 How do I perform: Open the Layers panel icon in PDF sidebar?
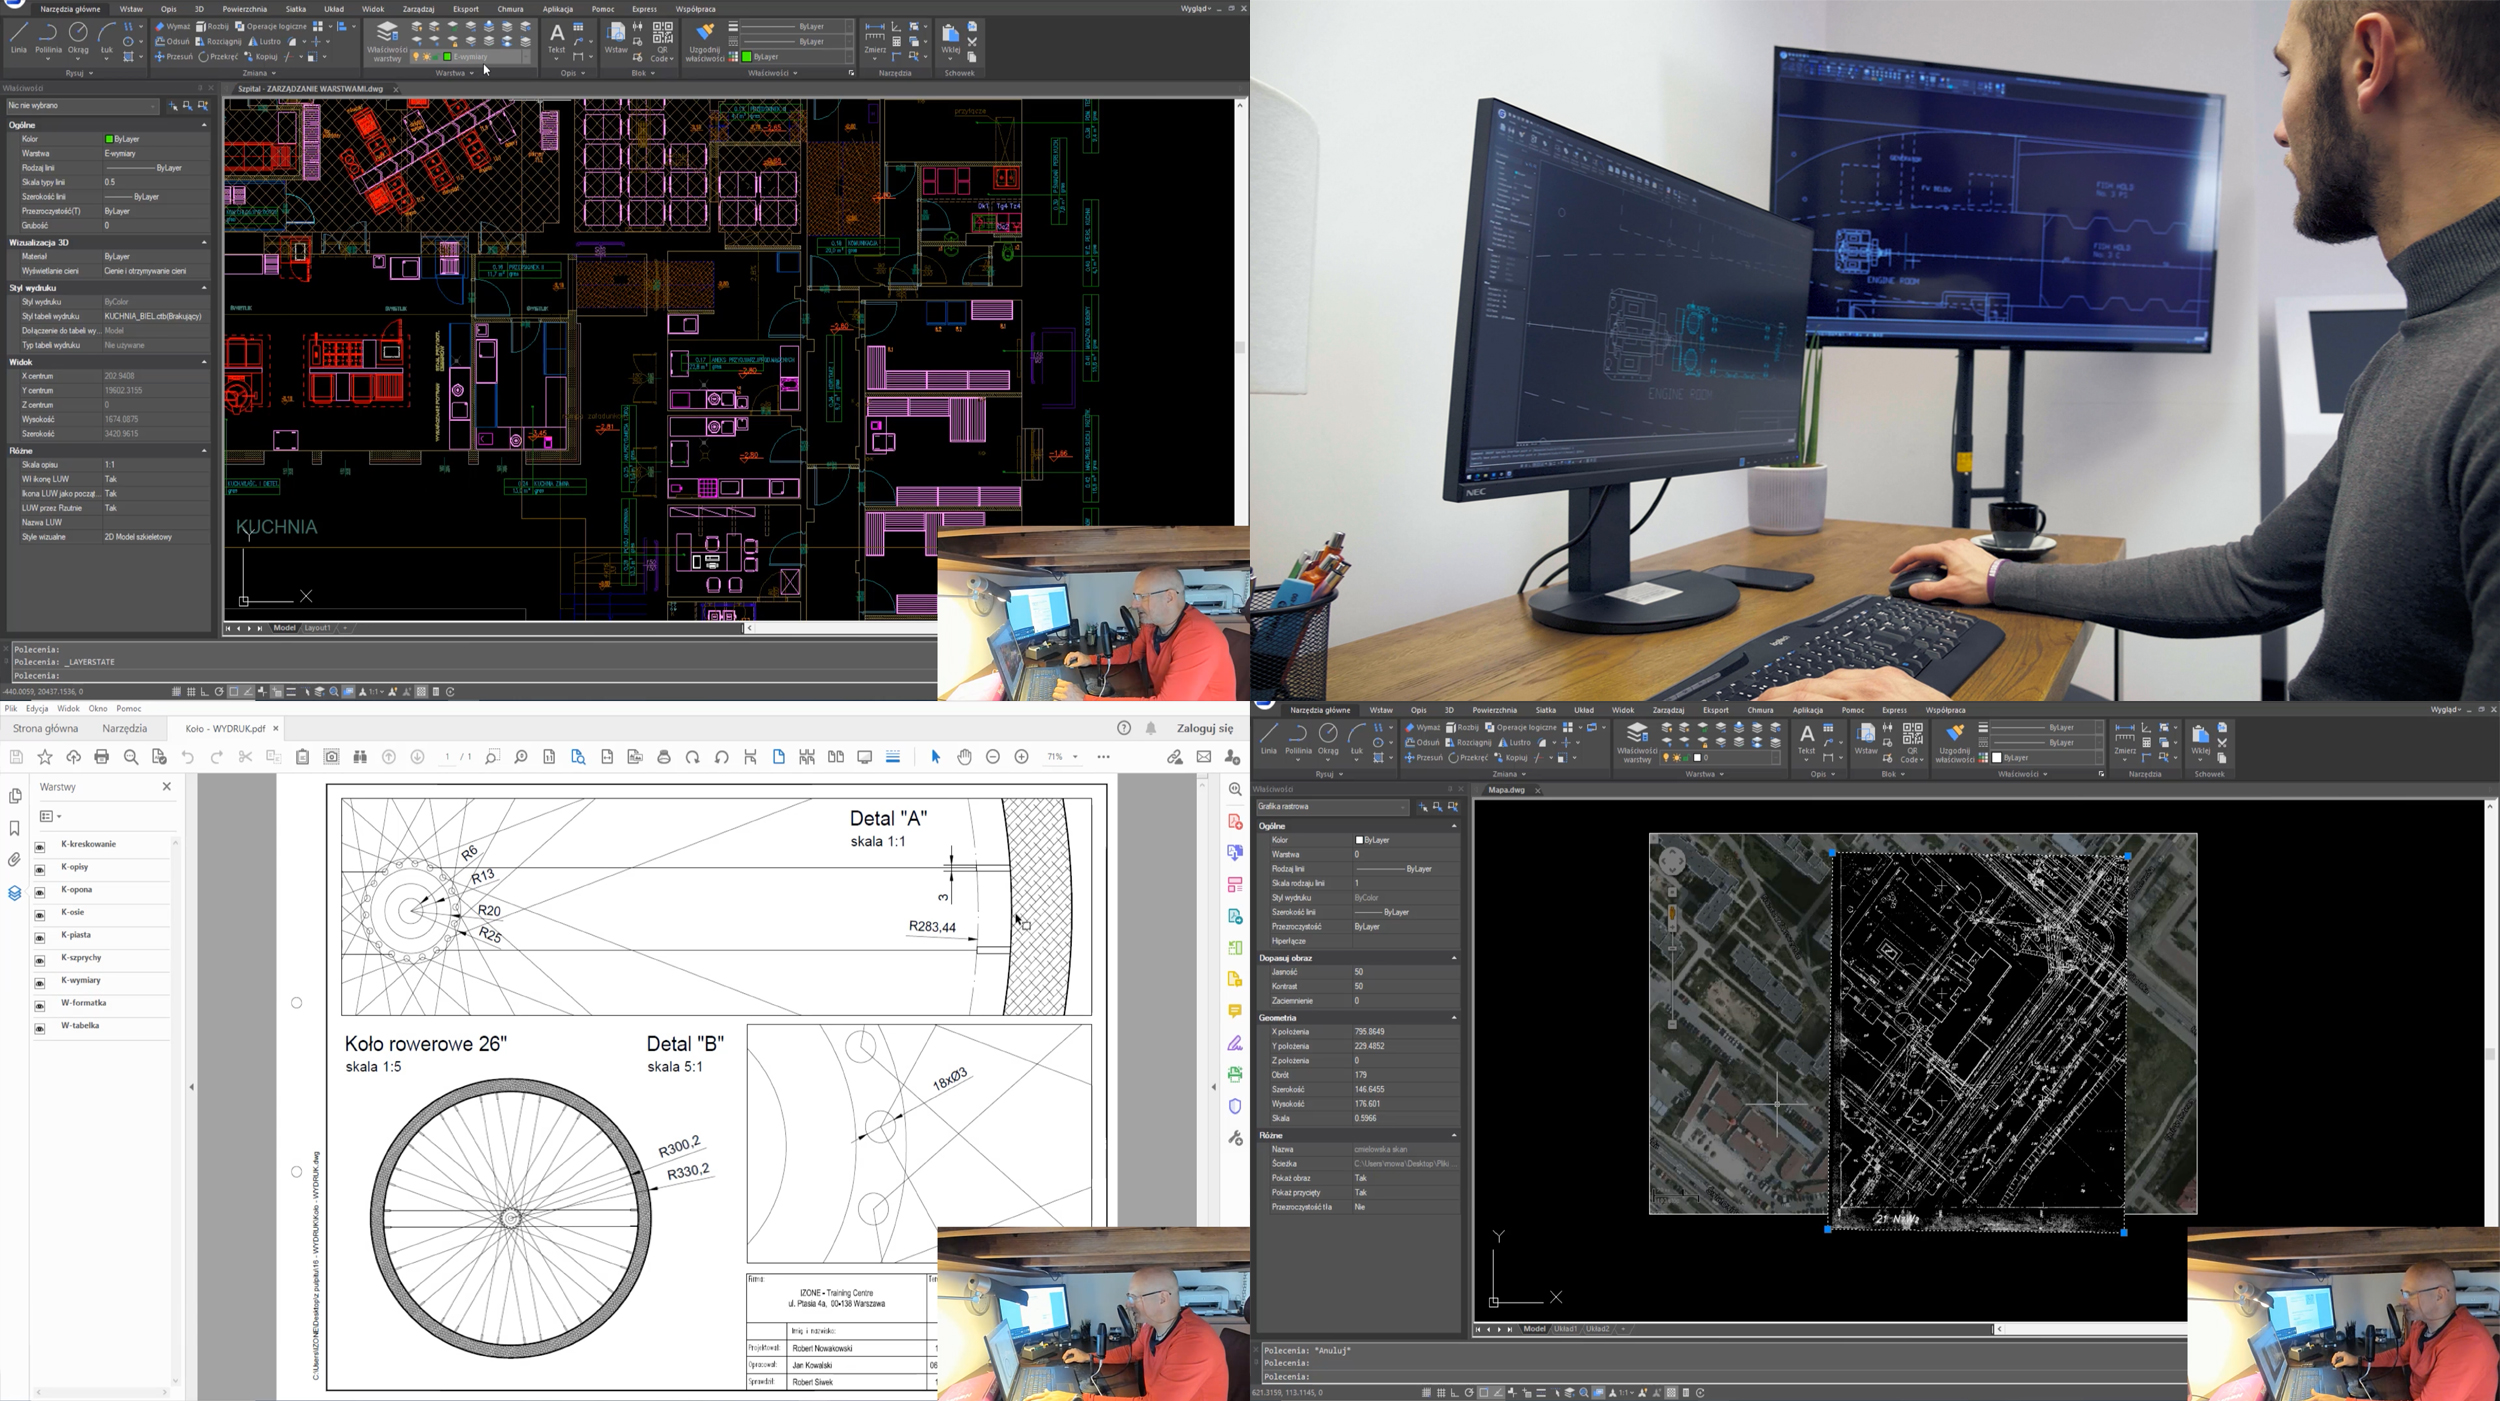point(14,893)
